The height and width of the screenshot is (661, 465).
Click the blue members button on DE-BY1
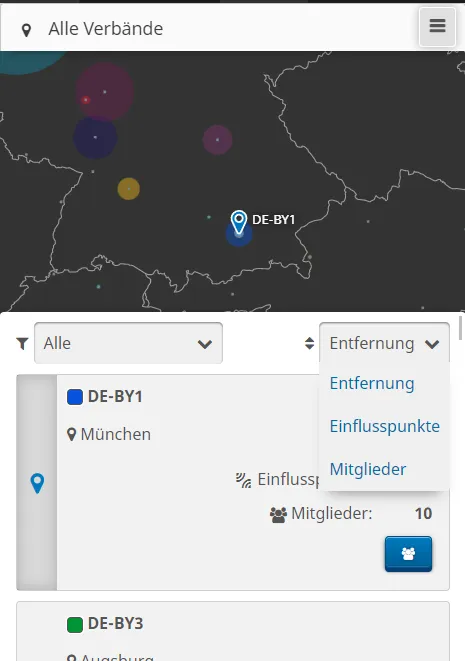pyautogui.click(x=408, y=554)
